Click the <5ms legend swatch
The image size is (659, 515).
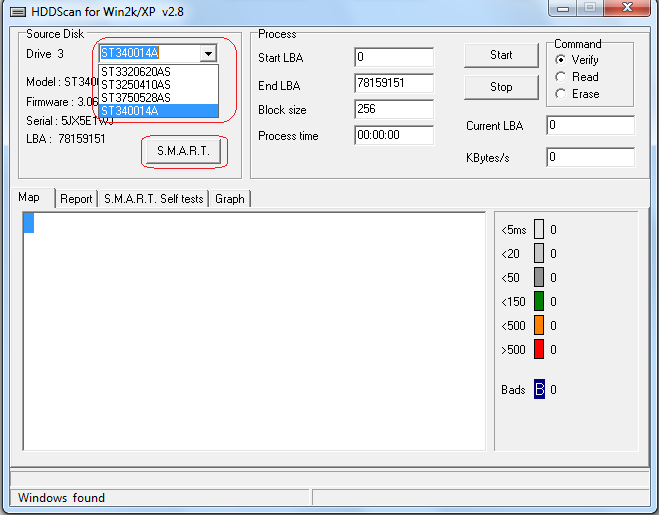click(539, 230)
